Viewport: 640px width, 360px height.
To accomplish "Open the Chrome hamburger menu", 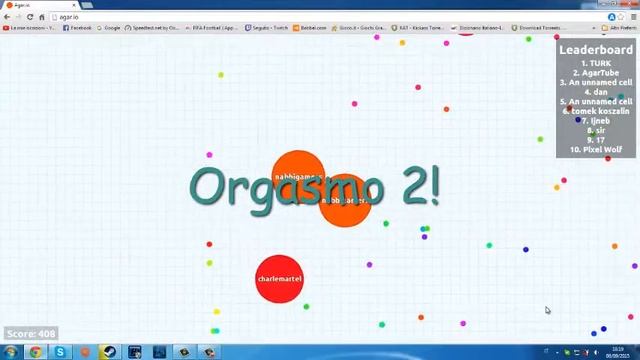I will coord(633,17).
